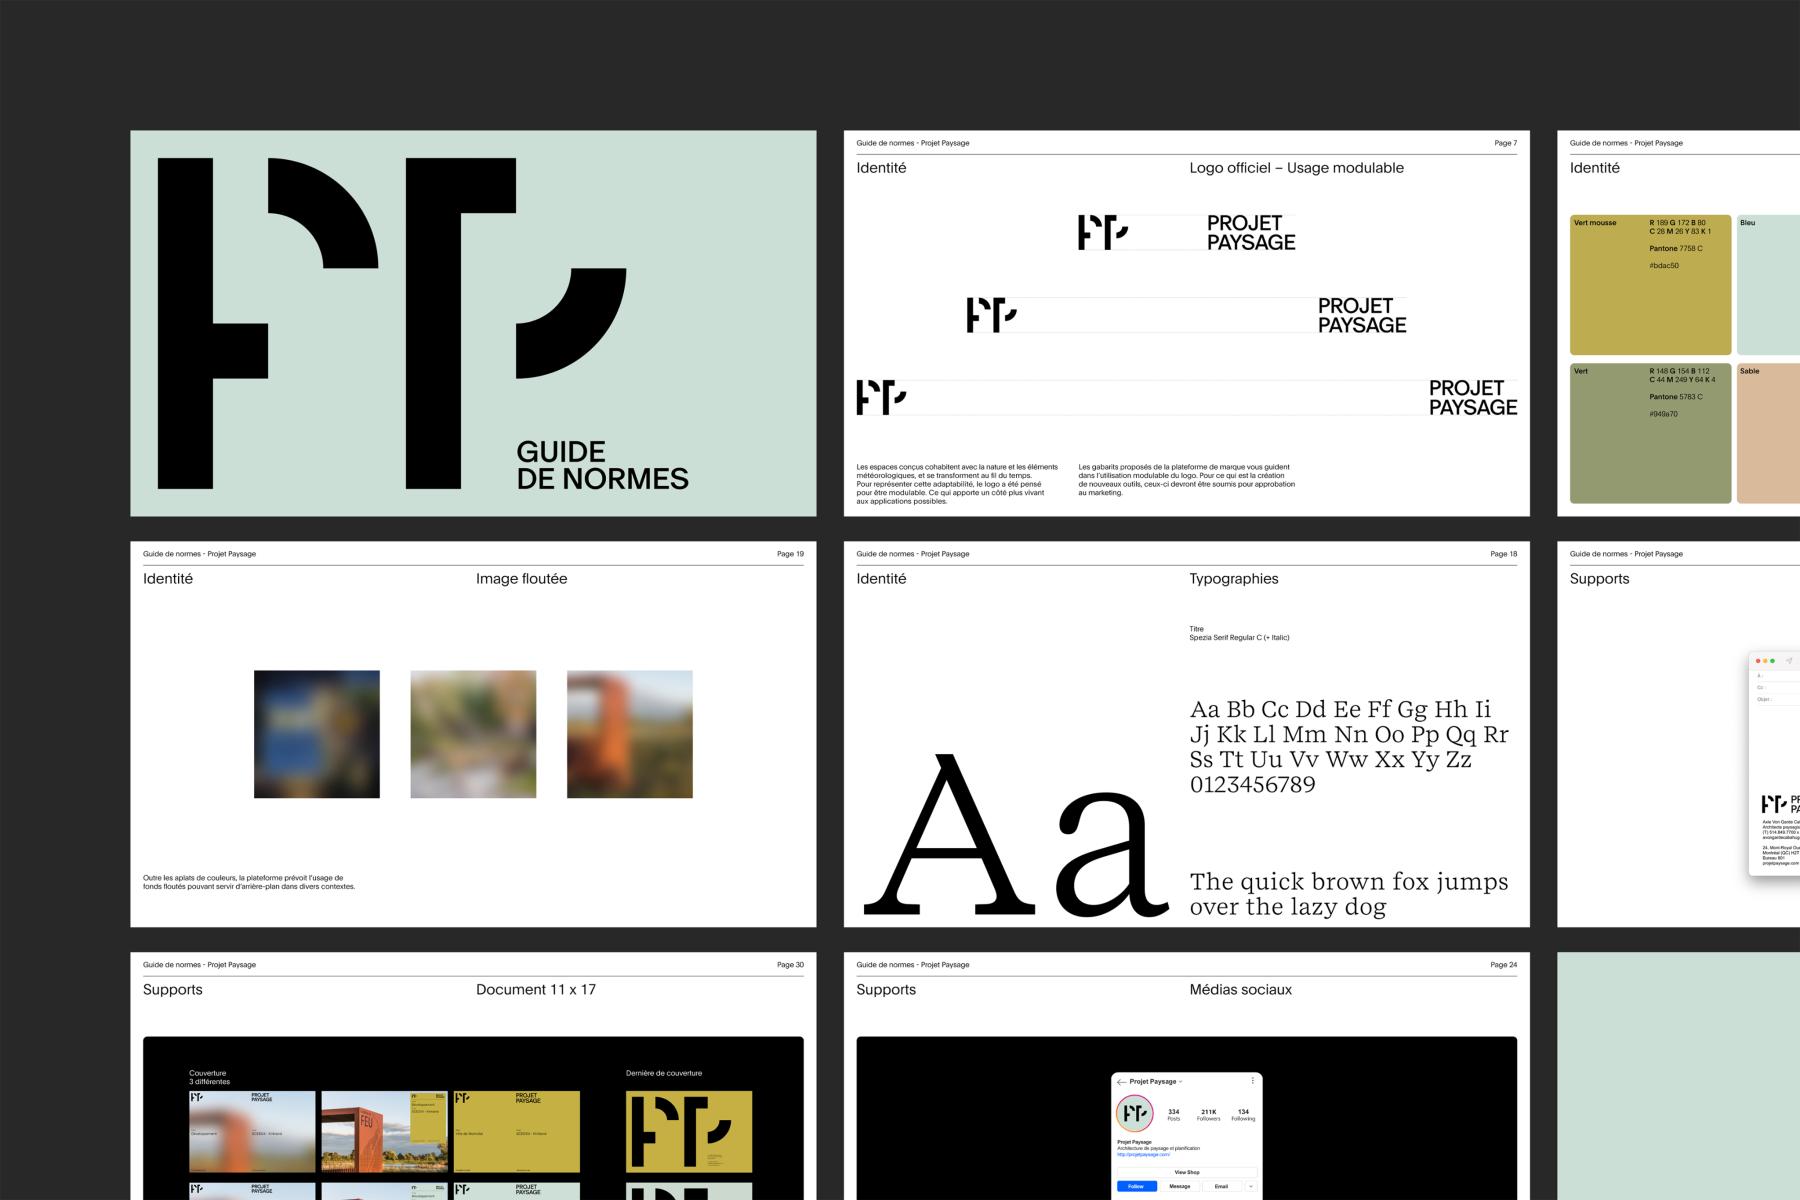1800x1200 pixels.
Task: Click the back arrow in Instagram profile
Action: click(1121, 1082)
